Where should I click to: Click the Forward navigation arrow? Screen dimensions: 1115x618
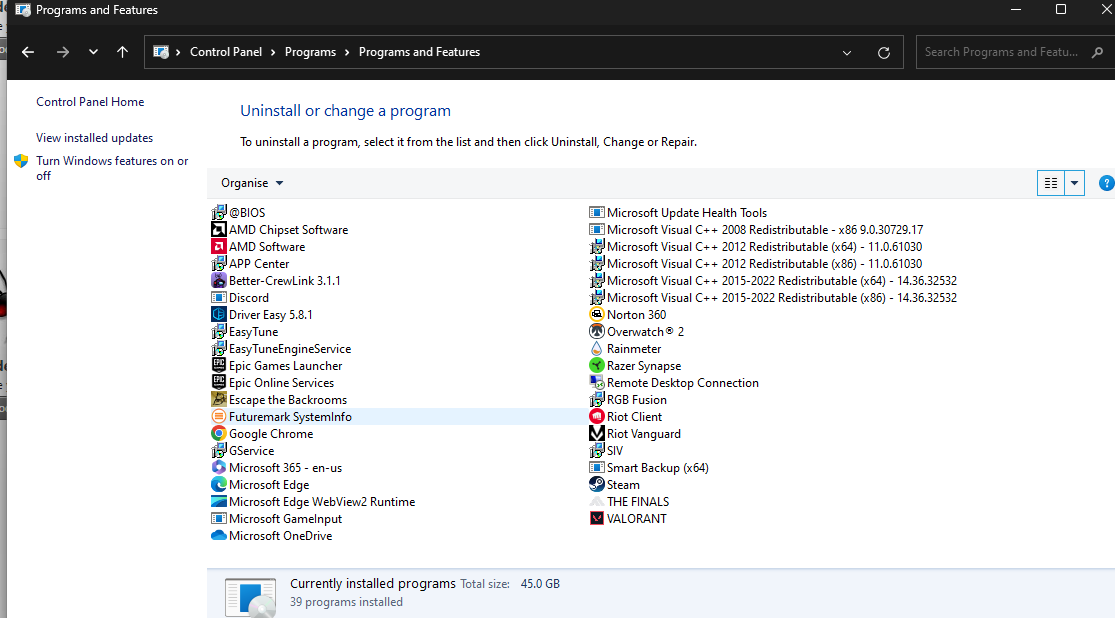(63, 52)
